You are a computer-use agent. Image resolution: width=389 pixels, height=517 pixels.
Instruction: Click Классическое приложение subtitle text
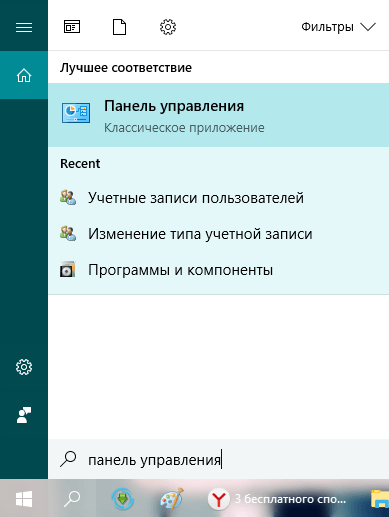[x=184, y=128]
